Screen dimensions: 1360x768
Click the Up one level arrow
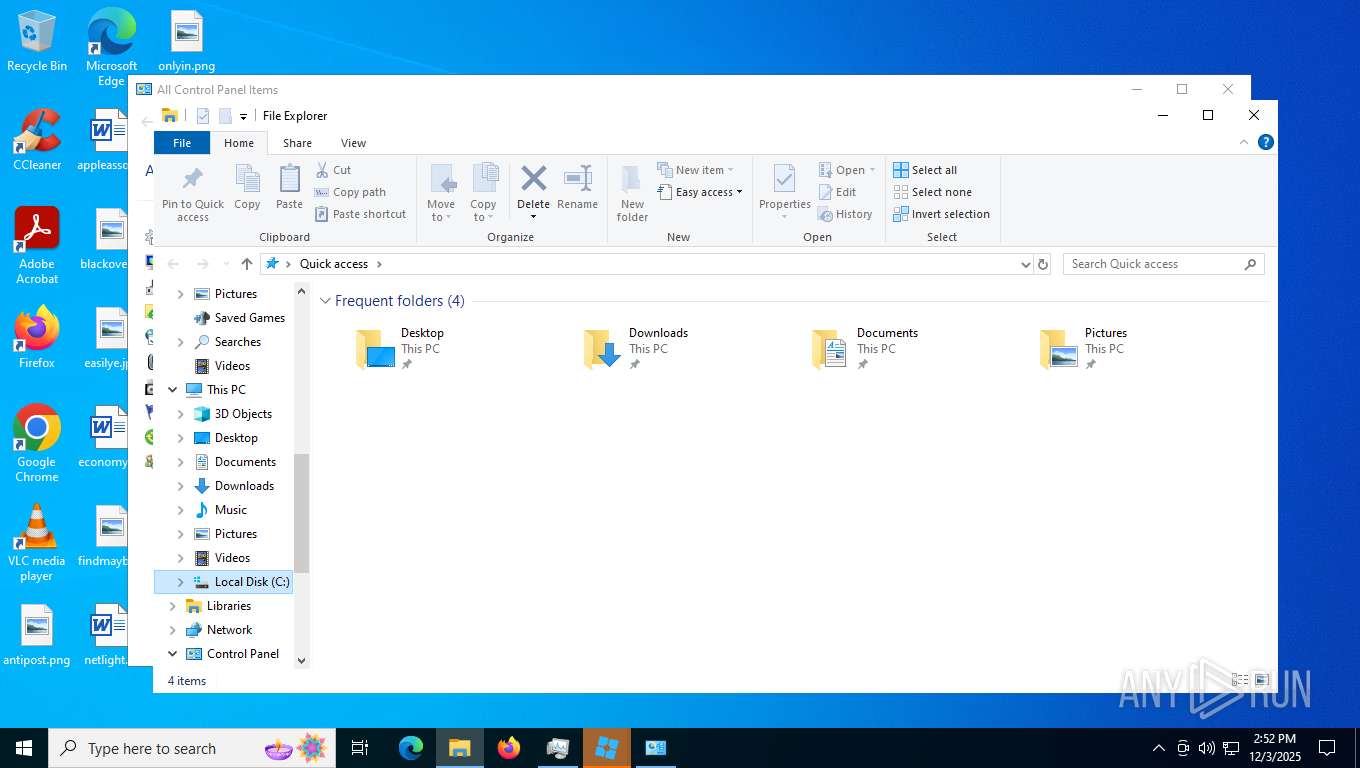point(247,264)
